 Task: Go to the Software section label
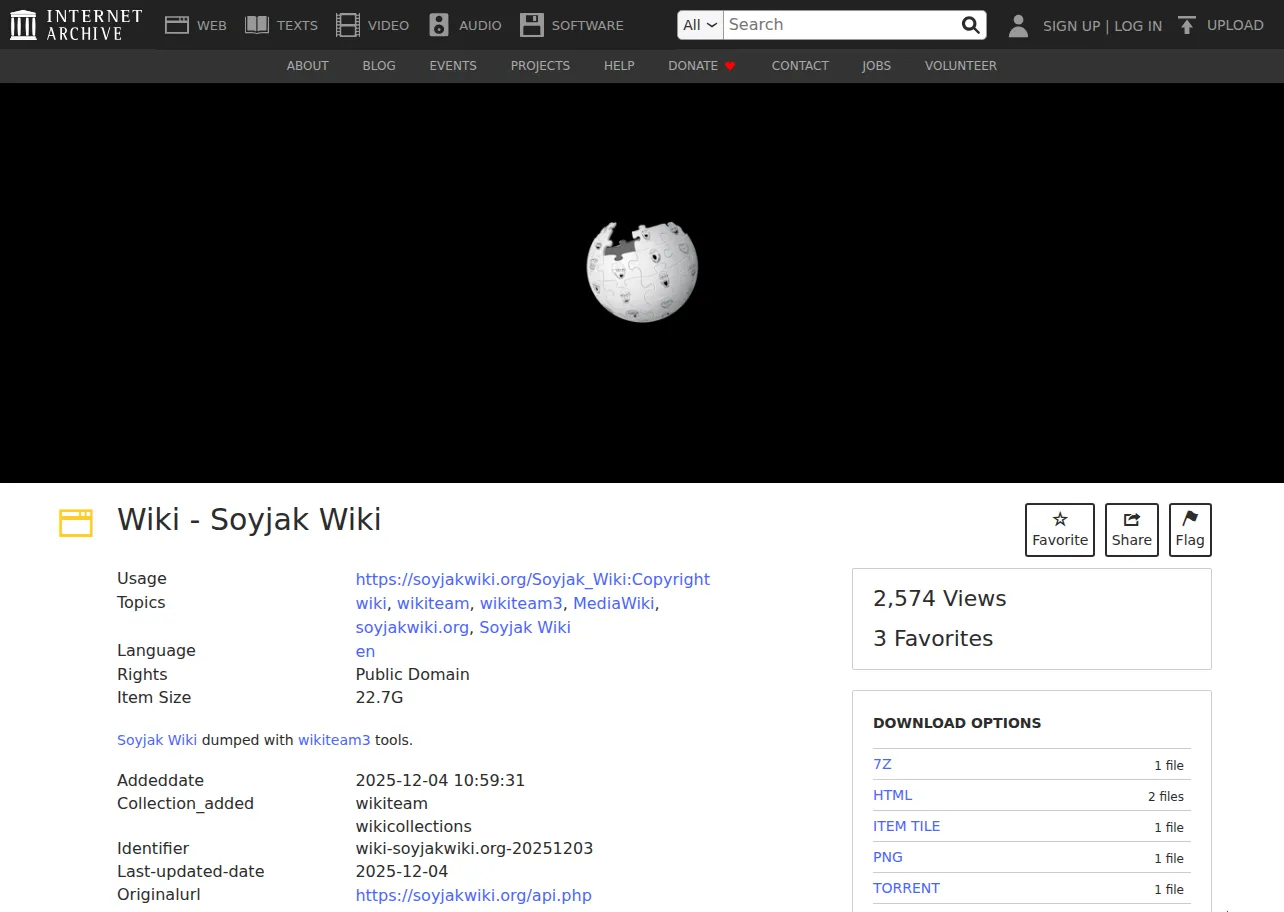(588, 25)
